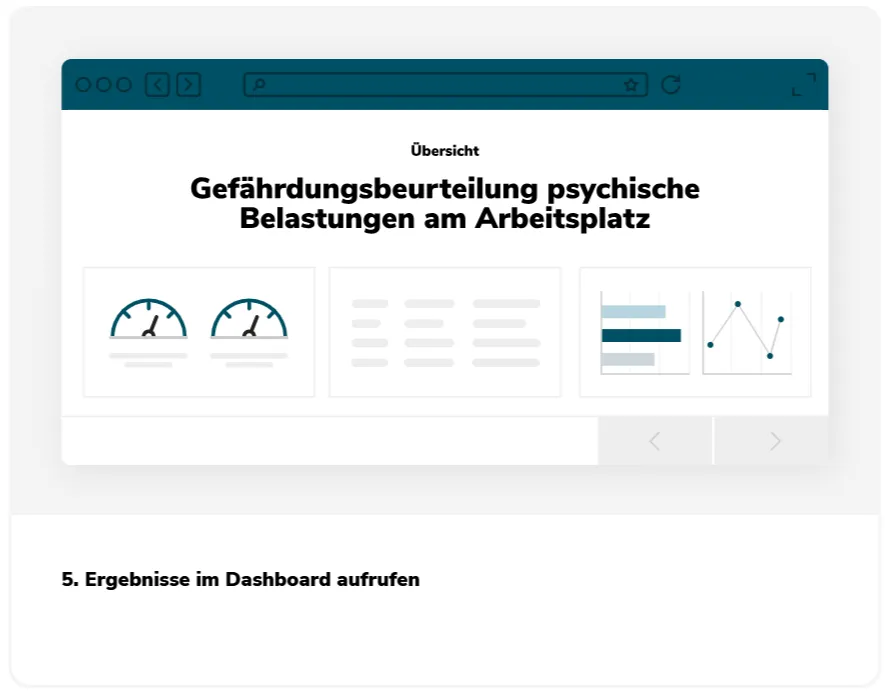Click the third window circle button
The width and height of the screenshot is (885, 695).
[124, 85]
